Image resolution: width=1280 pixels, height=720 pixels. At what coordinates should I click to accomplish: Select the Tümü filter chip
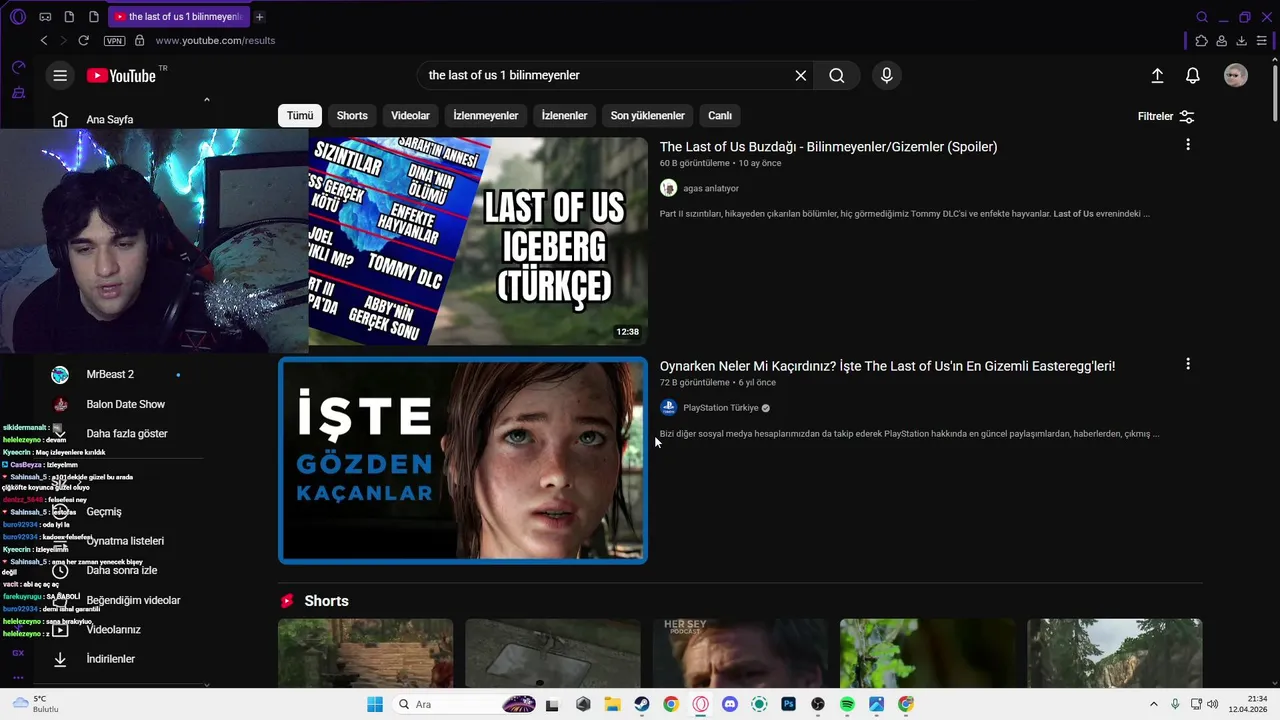coord(300,116)
